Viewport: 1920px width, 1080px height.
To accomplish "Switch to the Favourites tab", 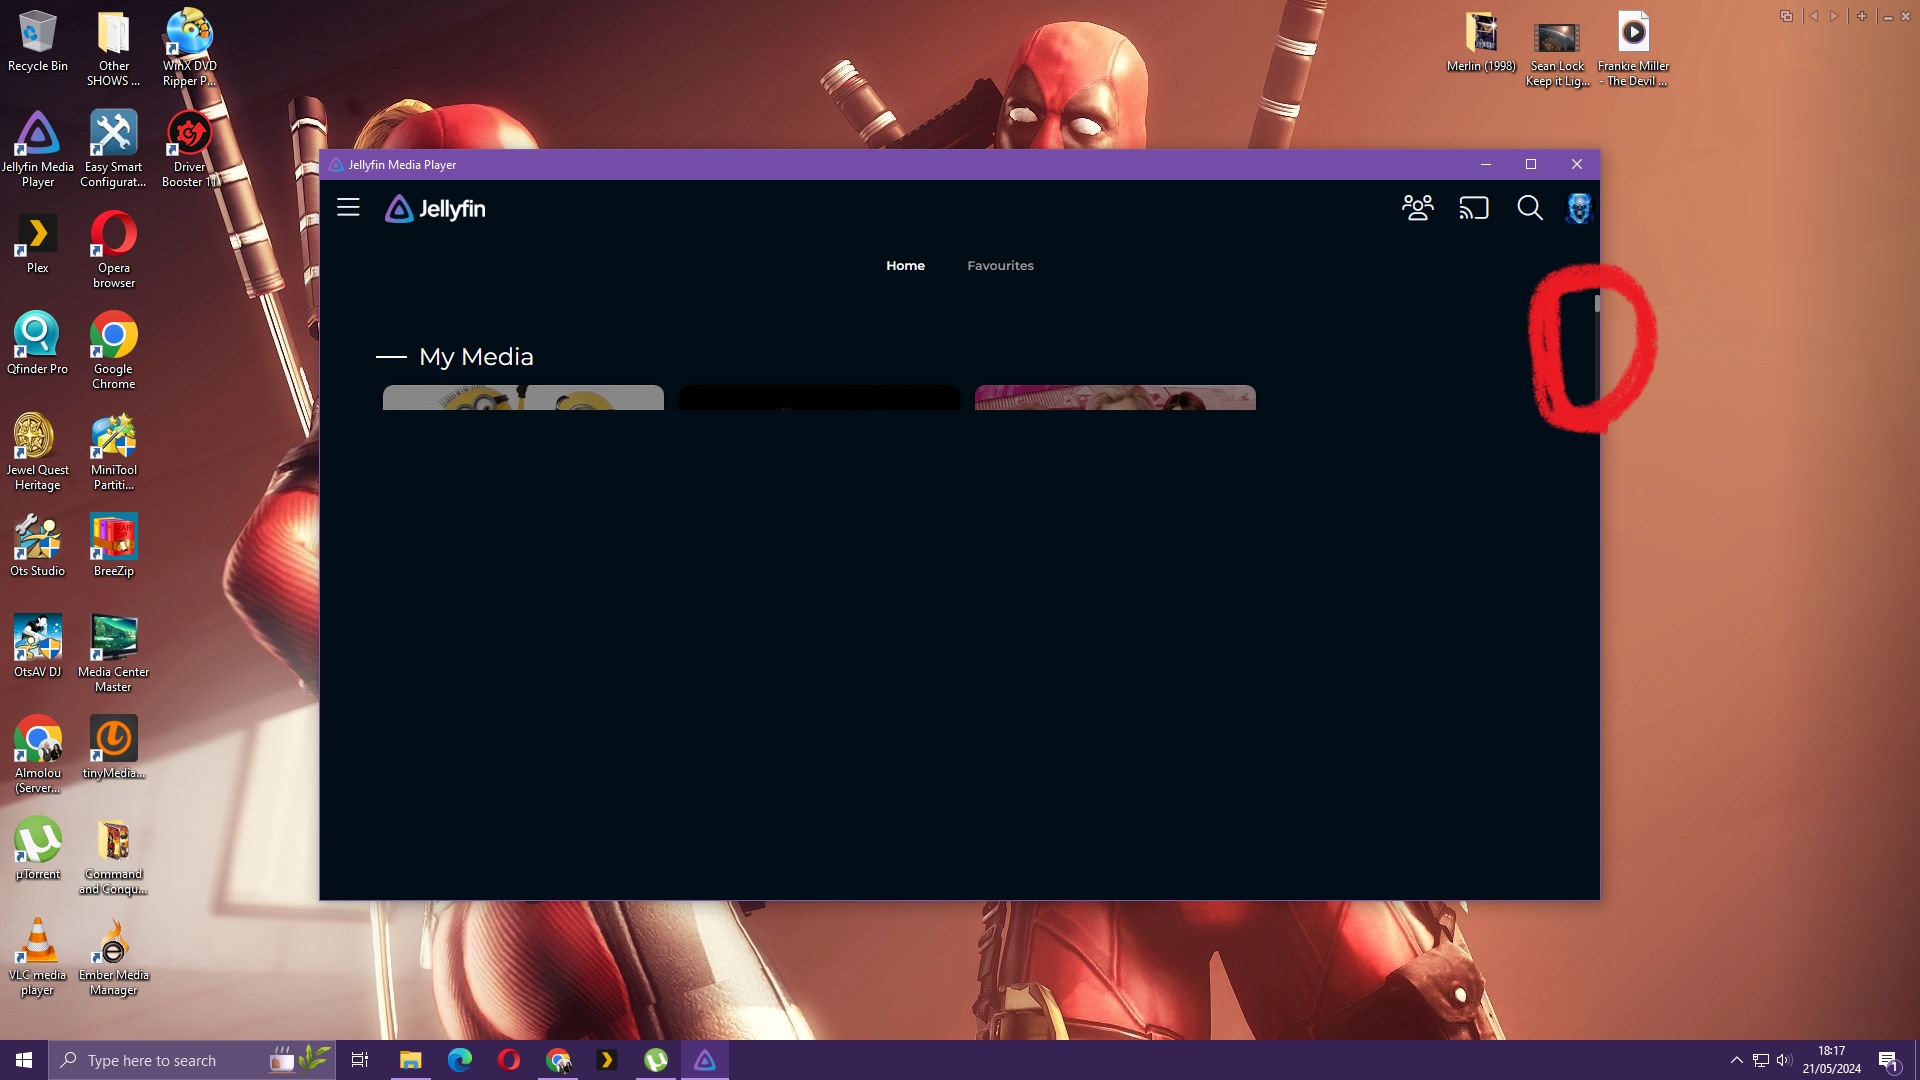I will coord(1000,266).
